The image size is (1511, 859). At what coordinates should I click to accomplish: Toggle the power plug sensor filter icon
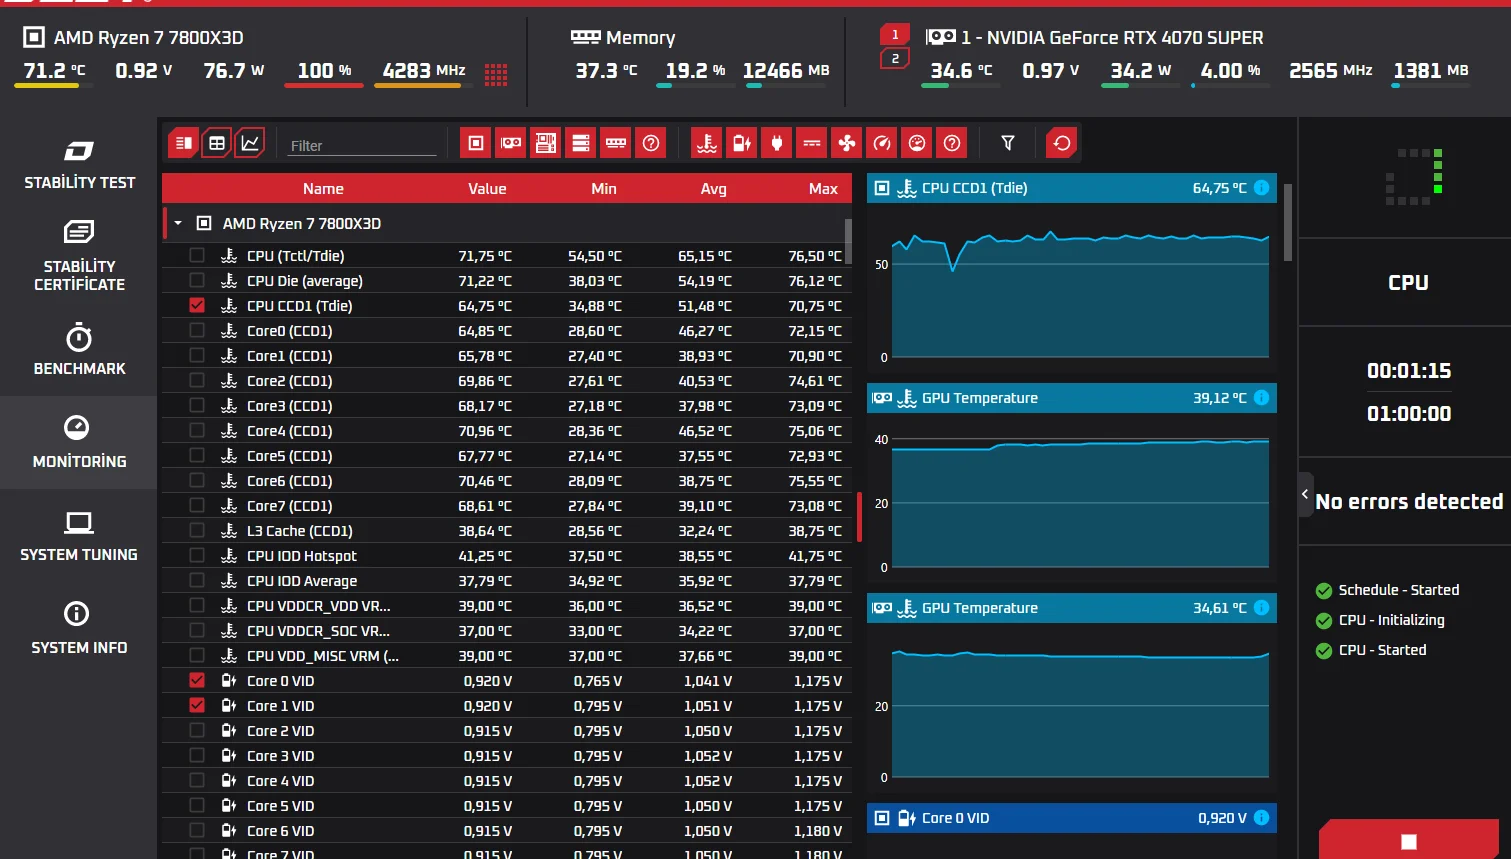click(x=777, y=143)
